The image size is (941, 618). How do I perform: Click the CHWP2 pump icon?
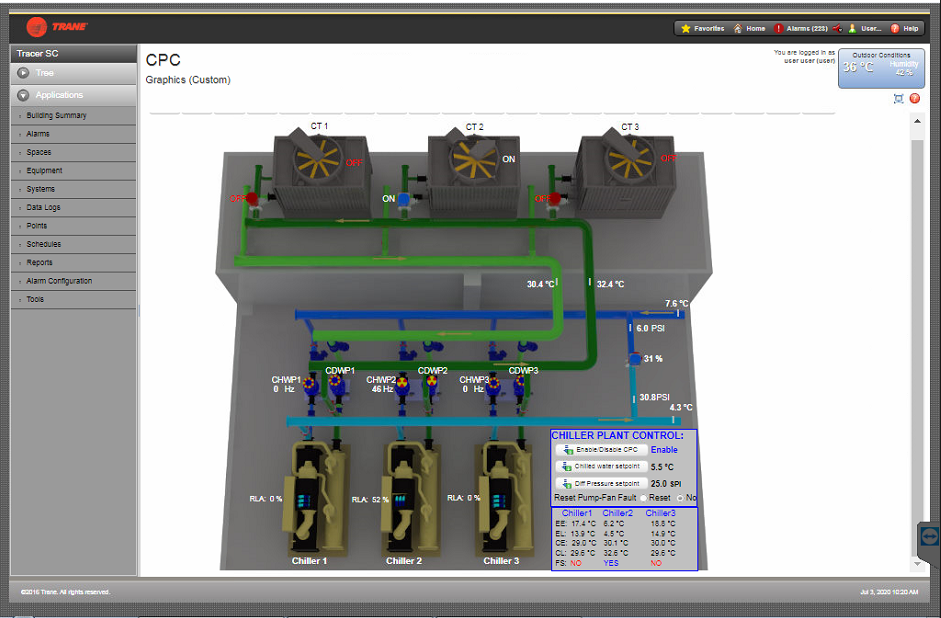[402, 382]
